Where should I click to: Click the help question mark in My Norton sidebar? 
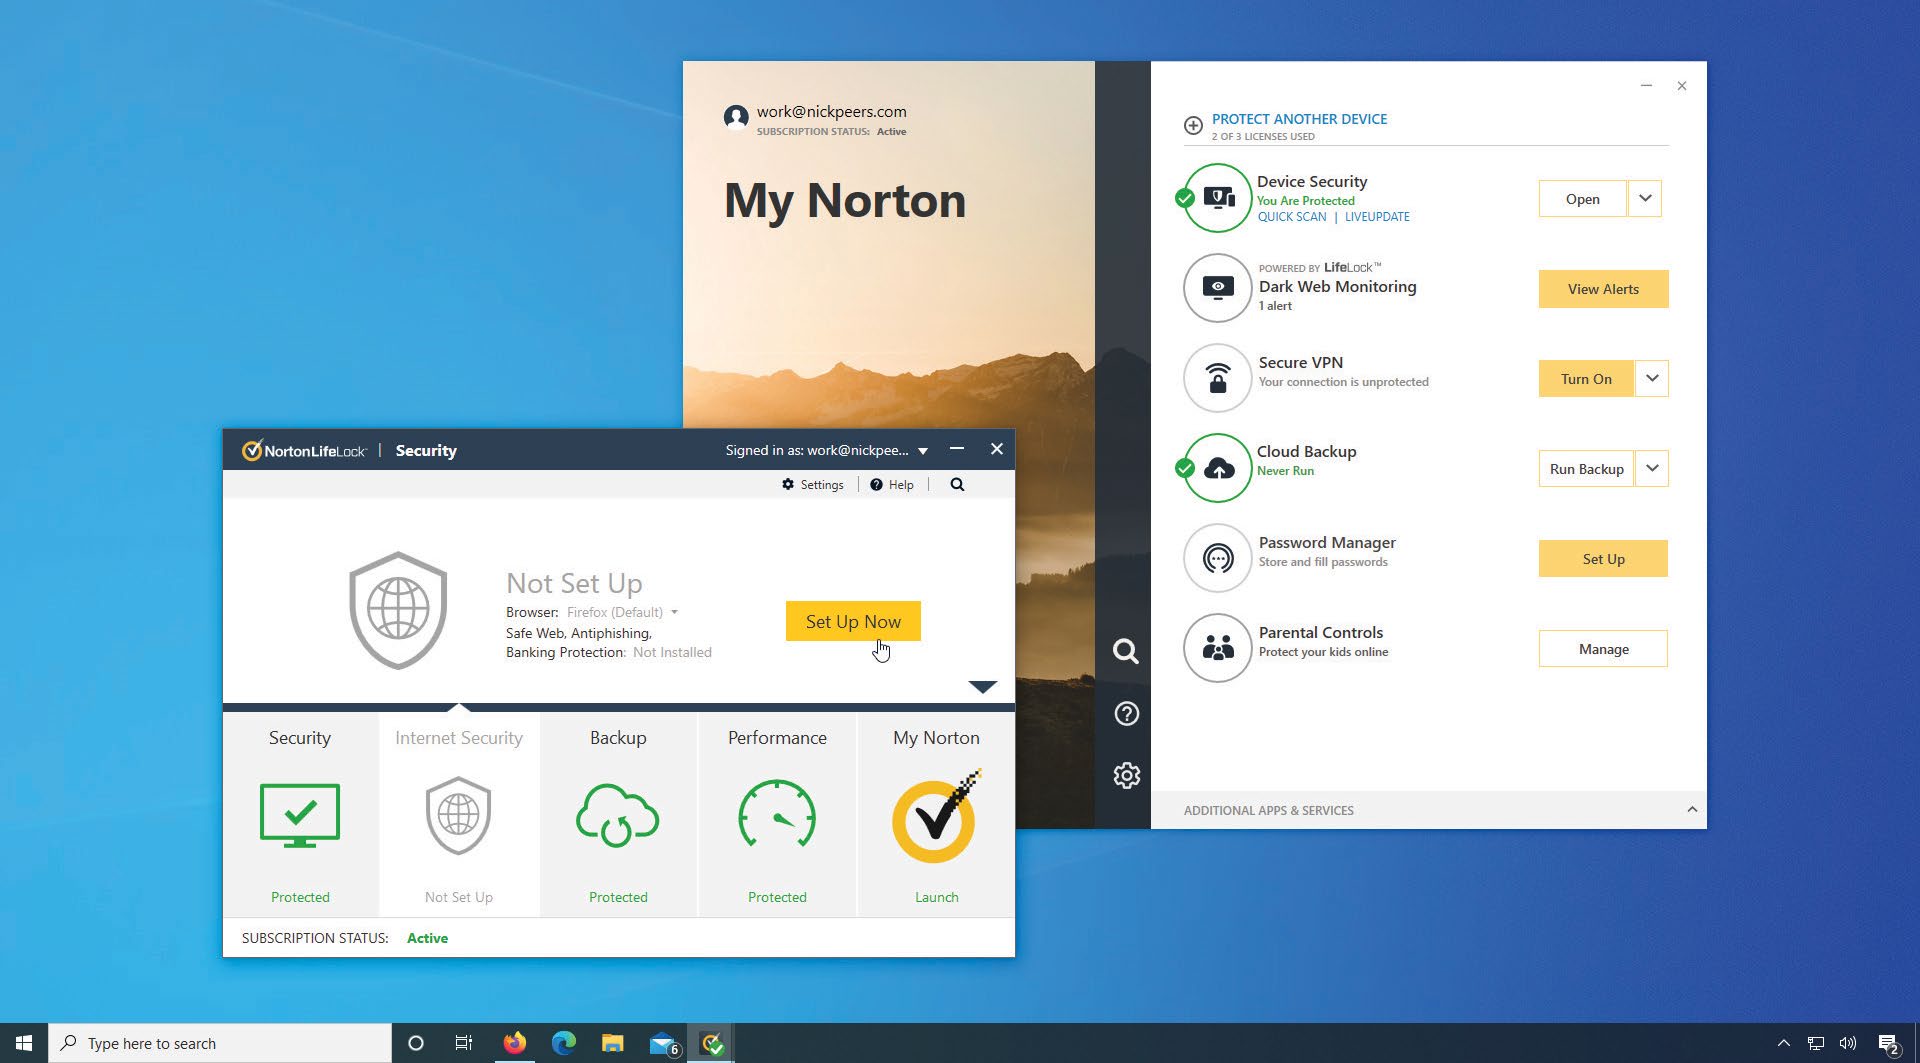point(1126,713)
